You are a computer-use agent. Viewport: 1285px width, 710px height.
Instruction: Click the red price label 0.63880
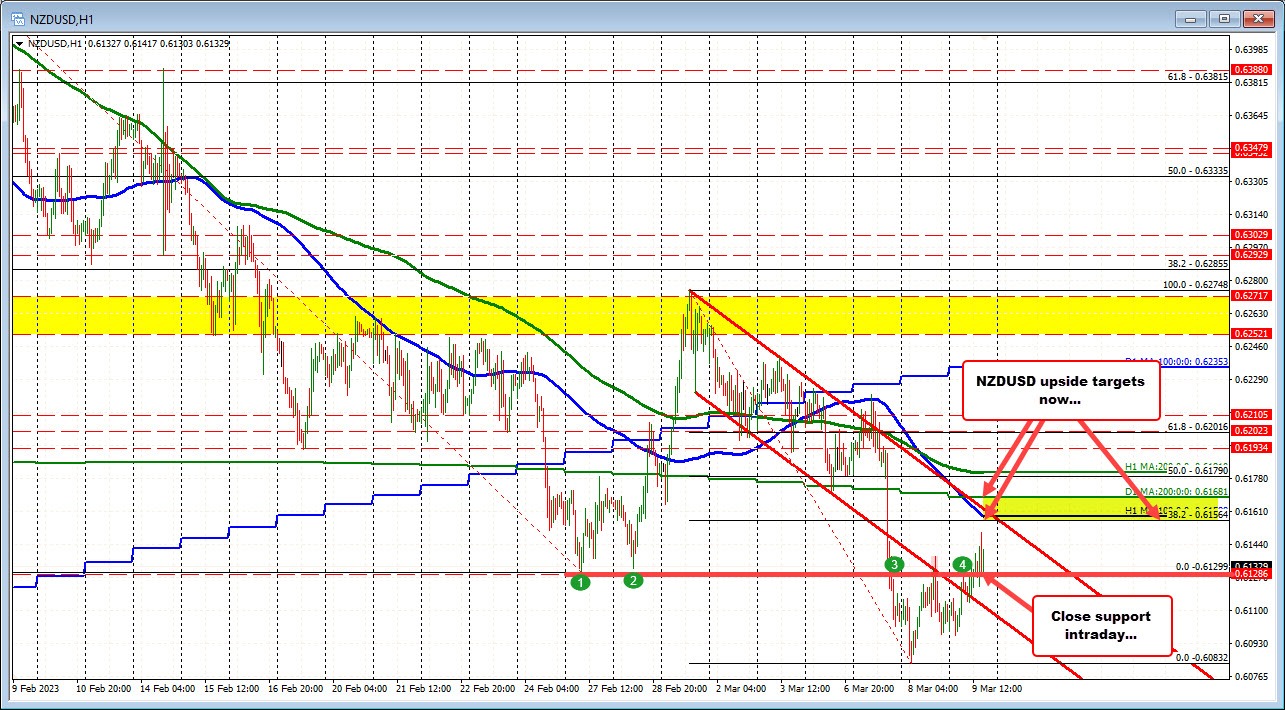1253,69
